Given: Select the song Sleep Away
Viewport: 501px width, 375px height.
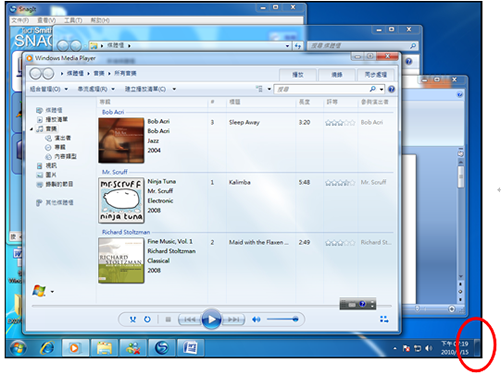Looking at the screenshot, I should [x=244, y=122].
